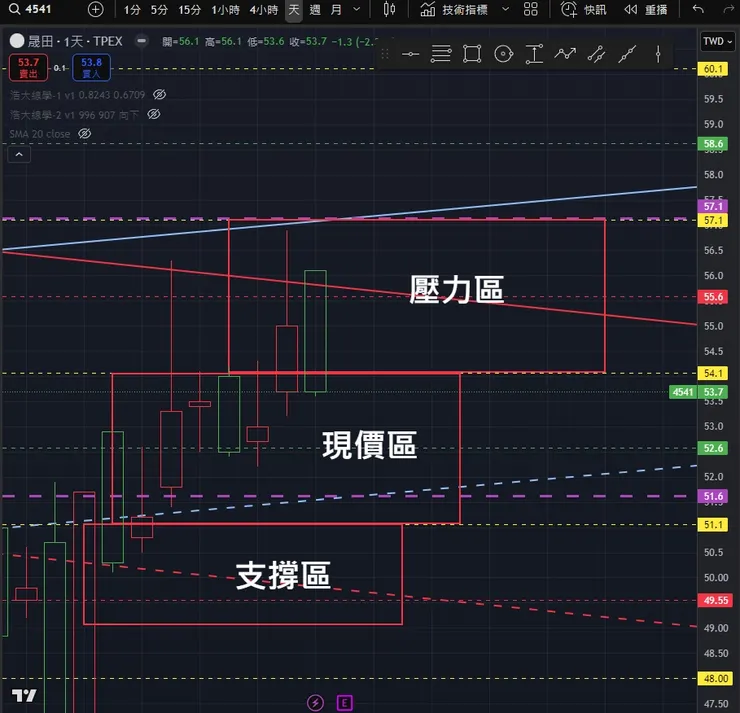Select the horizontal line drawing tool
This screenshot has width=740, height=713.
pos(411,54)
